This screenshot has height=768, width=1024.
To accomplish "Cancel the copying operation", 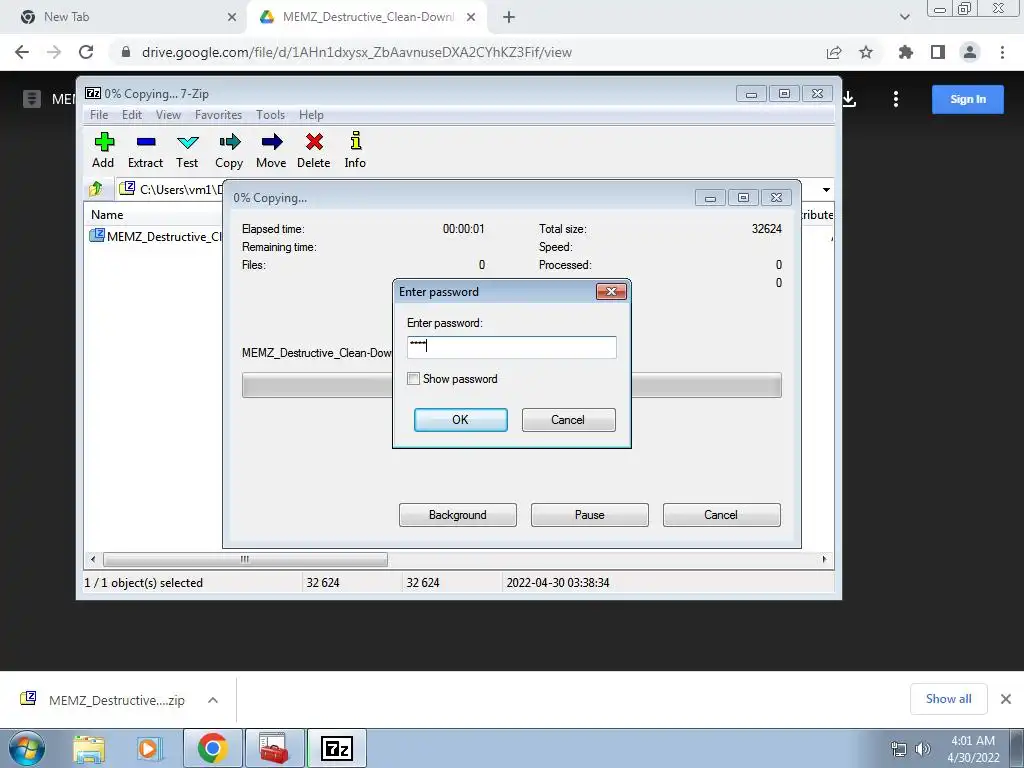I will tap(721, 515).
